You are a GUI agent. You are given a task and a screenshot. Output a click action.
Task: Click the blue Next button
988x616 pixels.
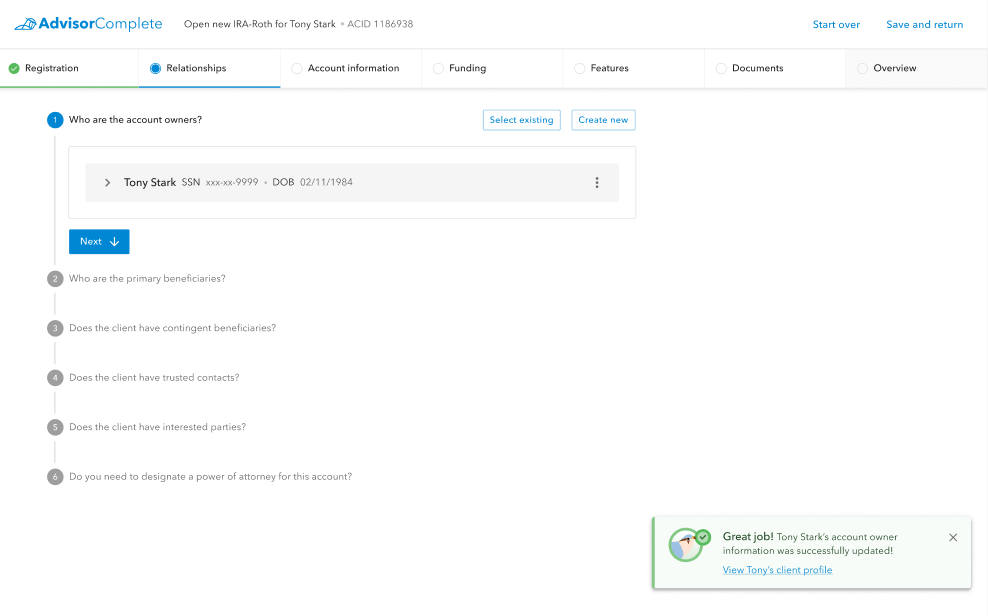(99, 242)
